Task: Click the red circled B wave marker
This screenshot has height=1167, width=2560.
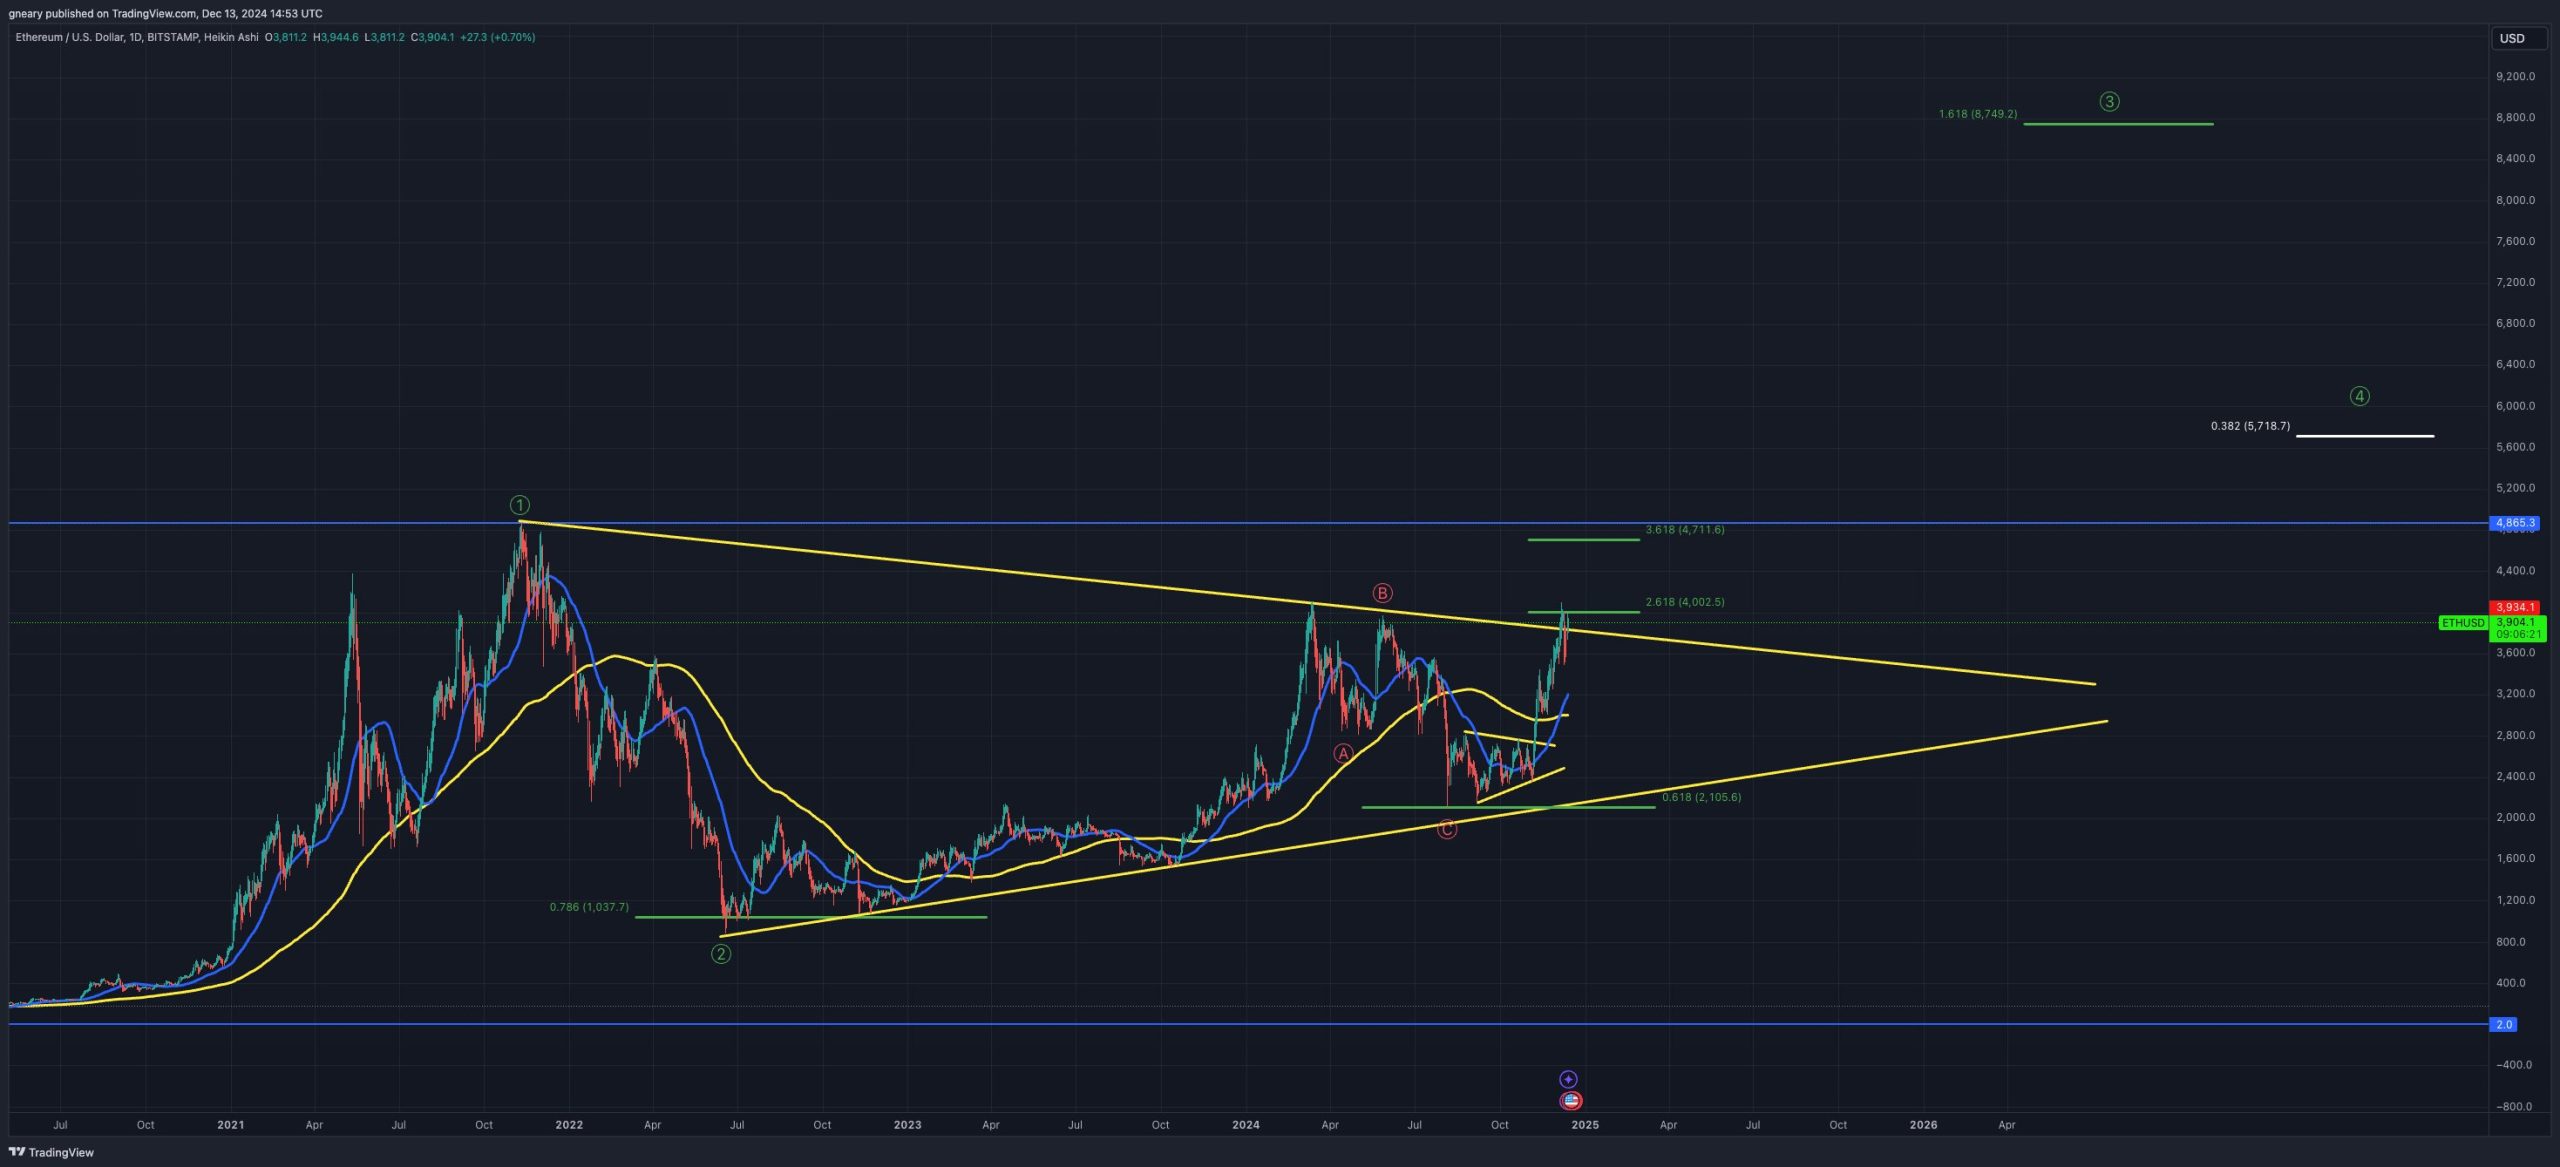Action: pos(1382,593)
